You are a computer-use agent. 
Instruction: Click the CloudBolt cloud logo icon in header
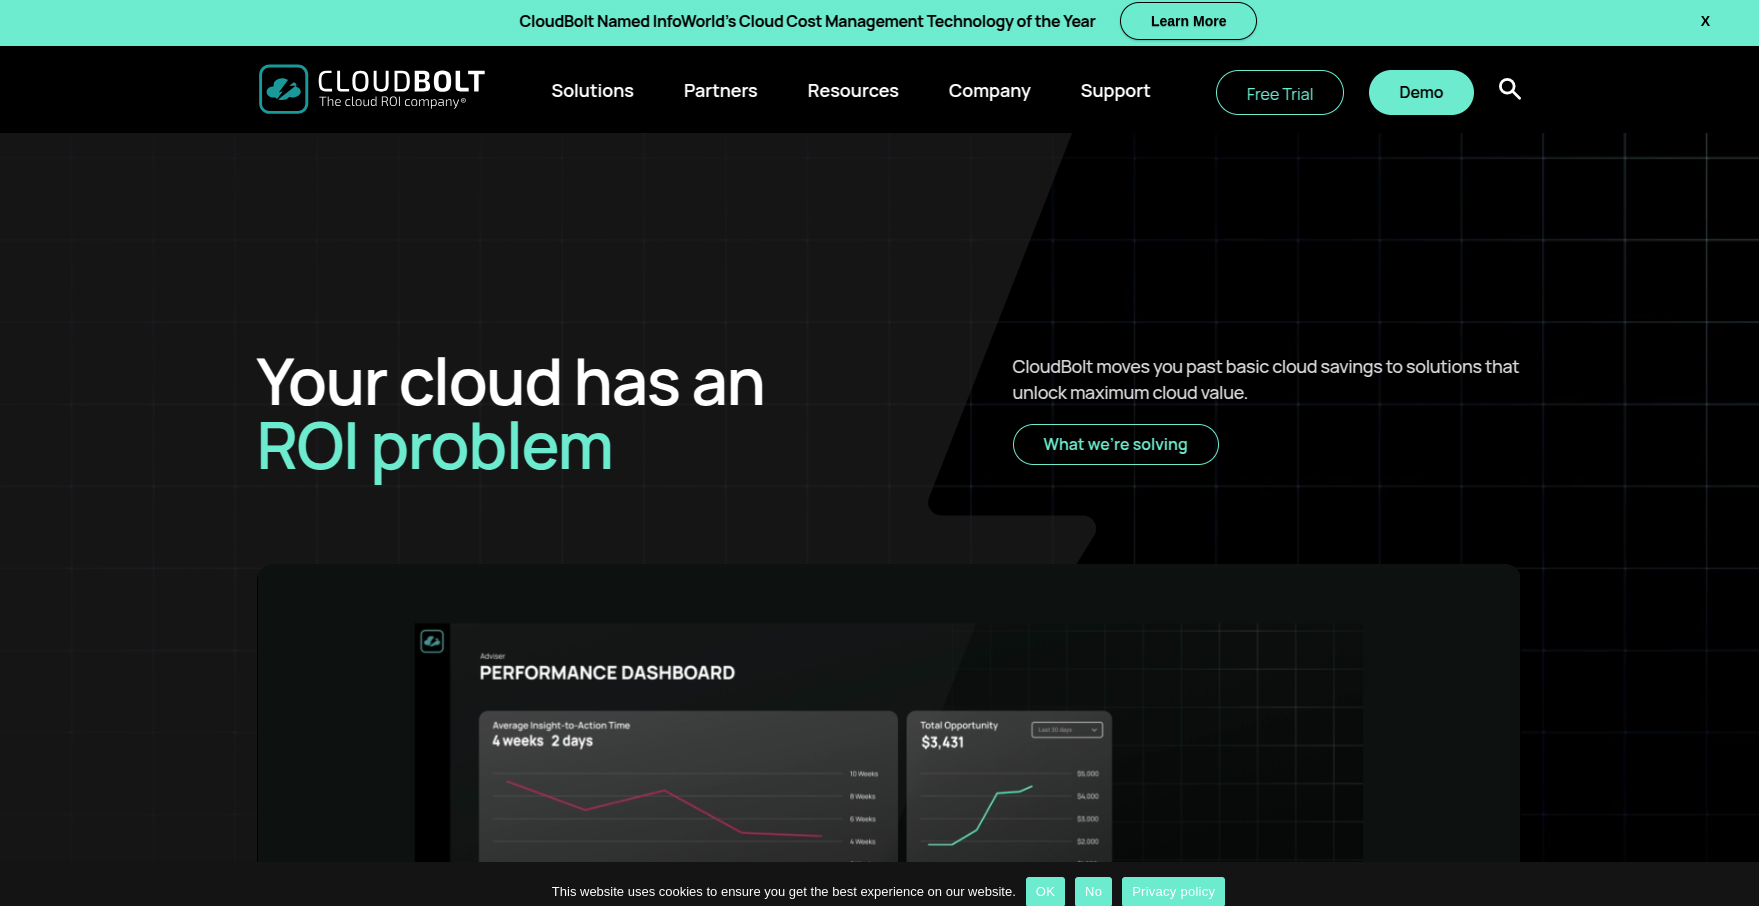pyautogui.click(x=283, y=89)
